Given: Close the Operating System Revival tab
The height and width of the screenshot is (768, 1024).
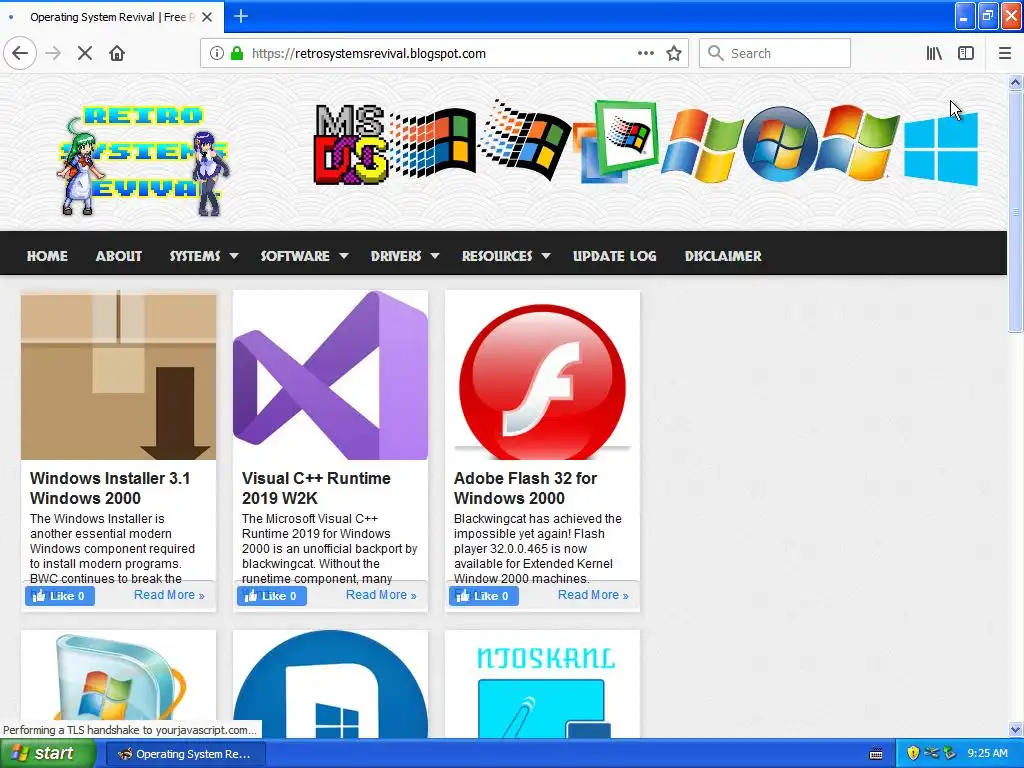Looking at the screenshot, I should pos(207,17).
